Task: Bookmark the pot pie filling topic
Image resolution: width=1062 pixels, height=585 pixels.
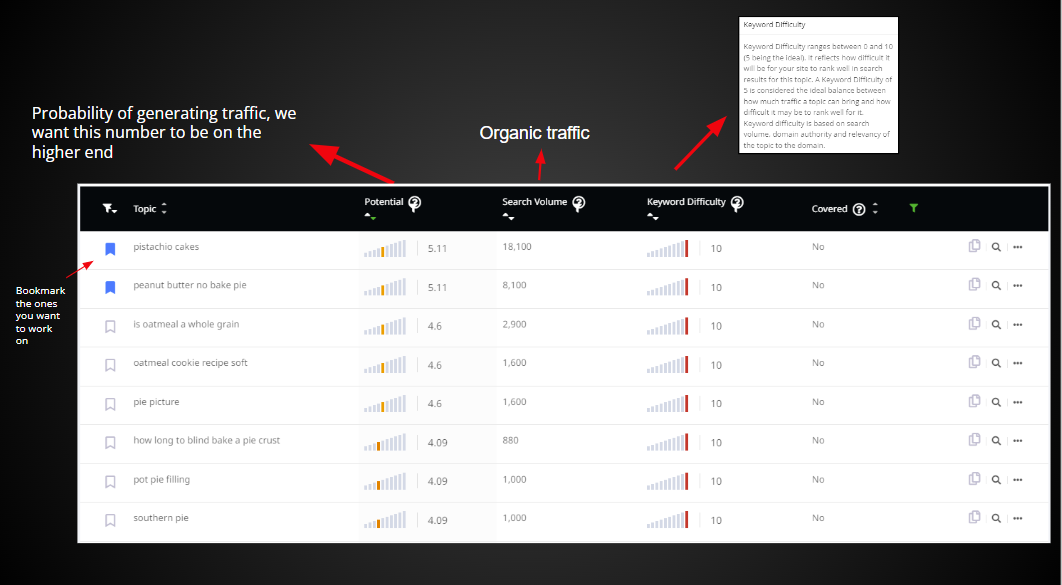Action: [110, 482]
